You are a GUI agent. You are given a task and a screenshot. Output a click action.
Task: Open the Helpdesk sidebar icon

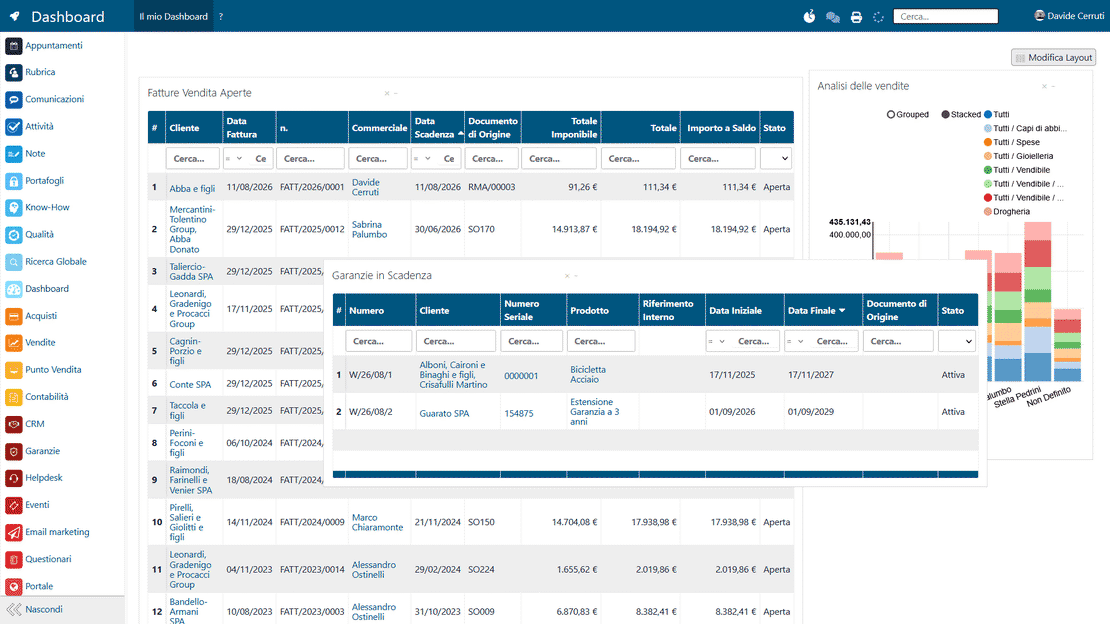(13, 478)
